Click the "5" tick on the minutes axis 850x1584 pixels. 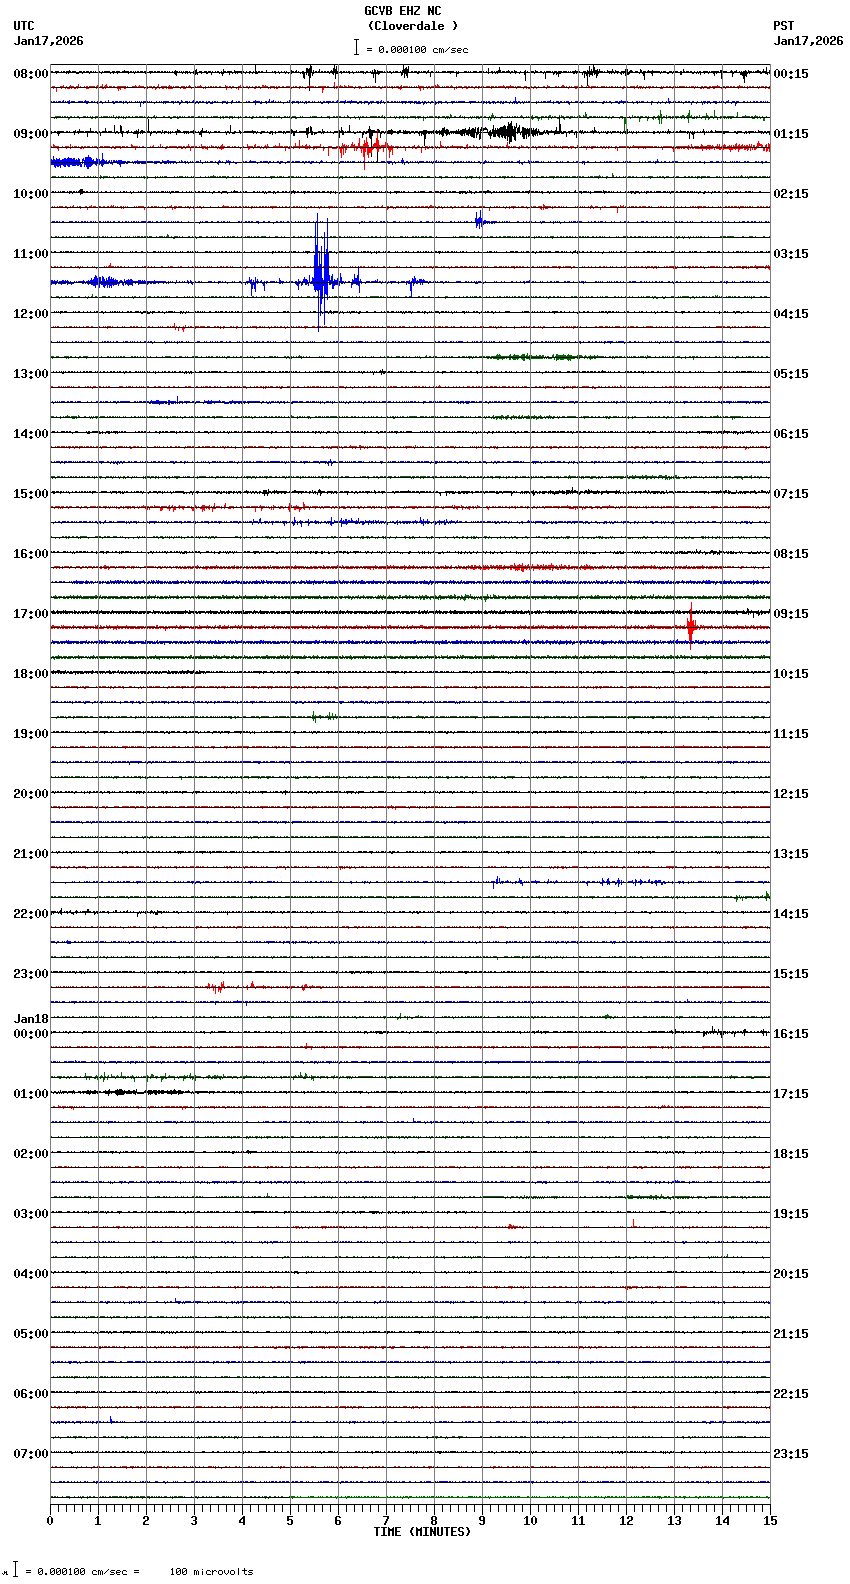290,1521
